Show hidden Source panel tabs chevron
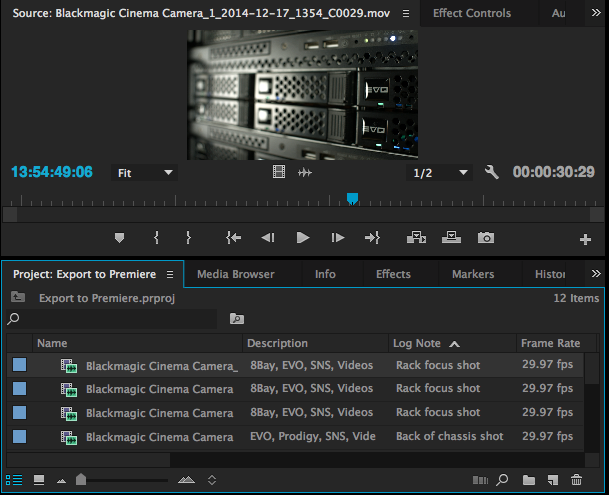Screen dimensions: 609x495 pyautogui.click(x=596, y=13)
